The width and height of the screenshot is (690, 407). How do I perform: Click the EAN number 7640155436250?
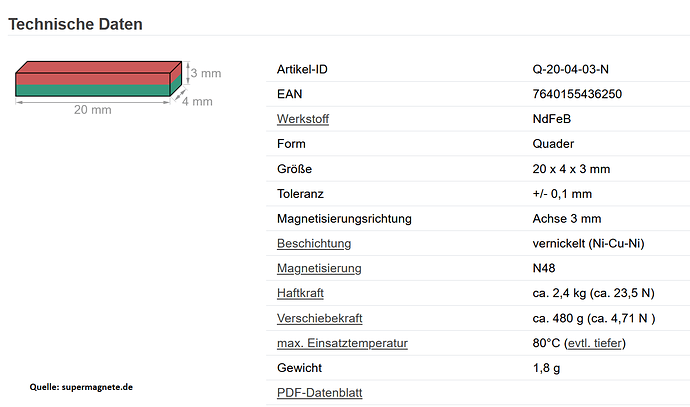[577, 94]
